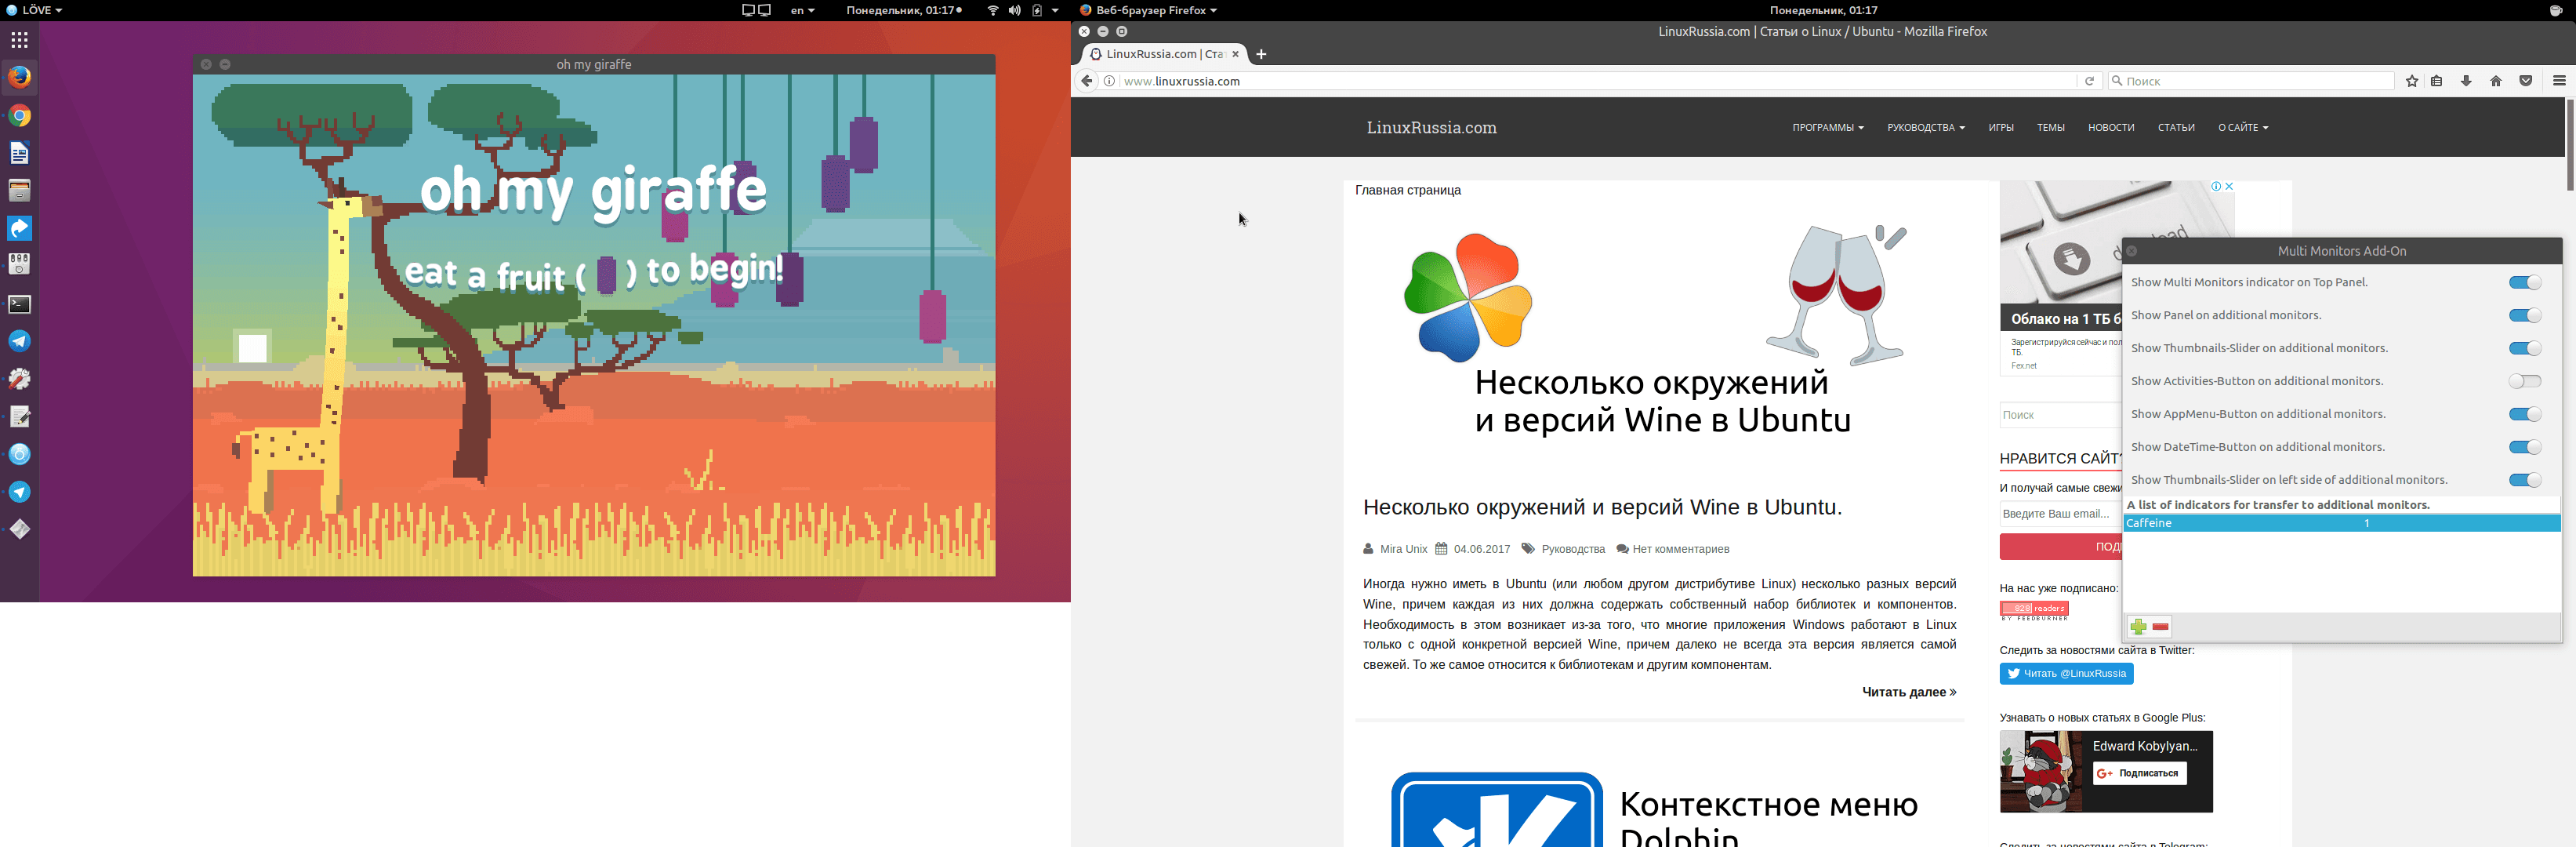Go to Firefox home page
This screenshot has width=2576, height=847.
tap(2496, 81)
